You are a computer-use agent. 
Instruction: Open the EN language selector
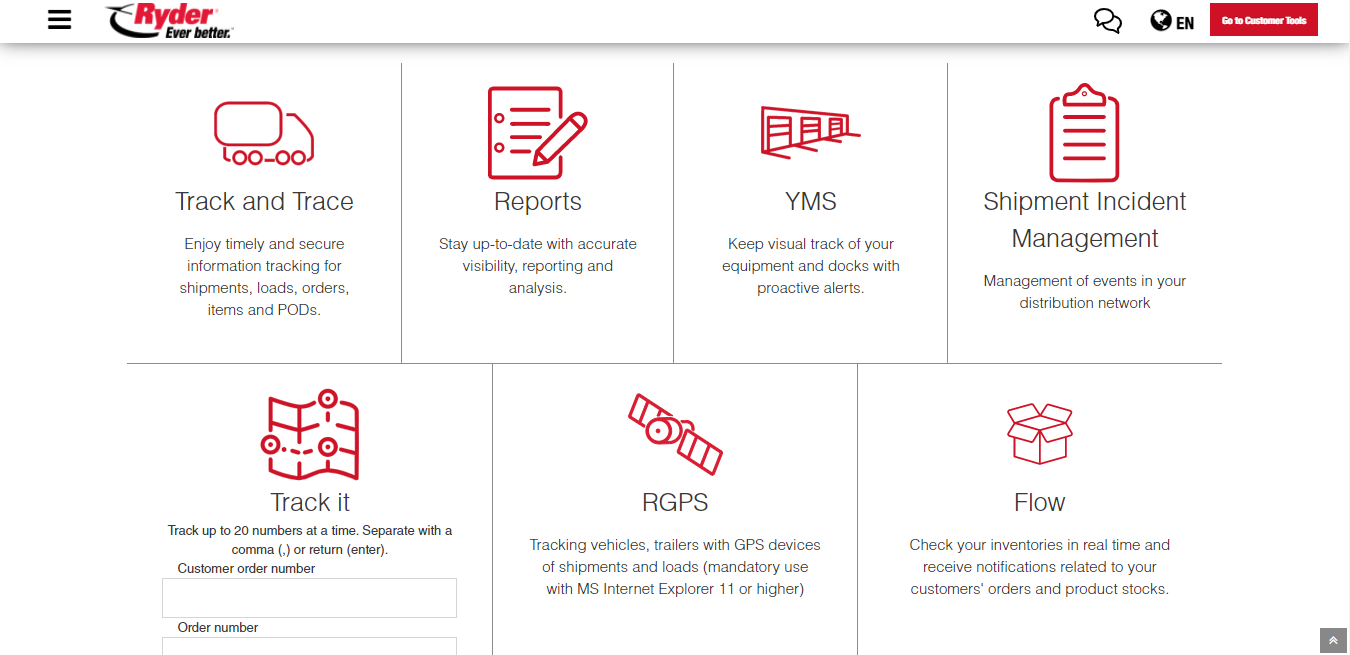[x=1173, y=21]
